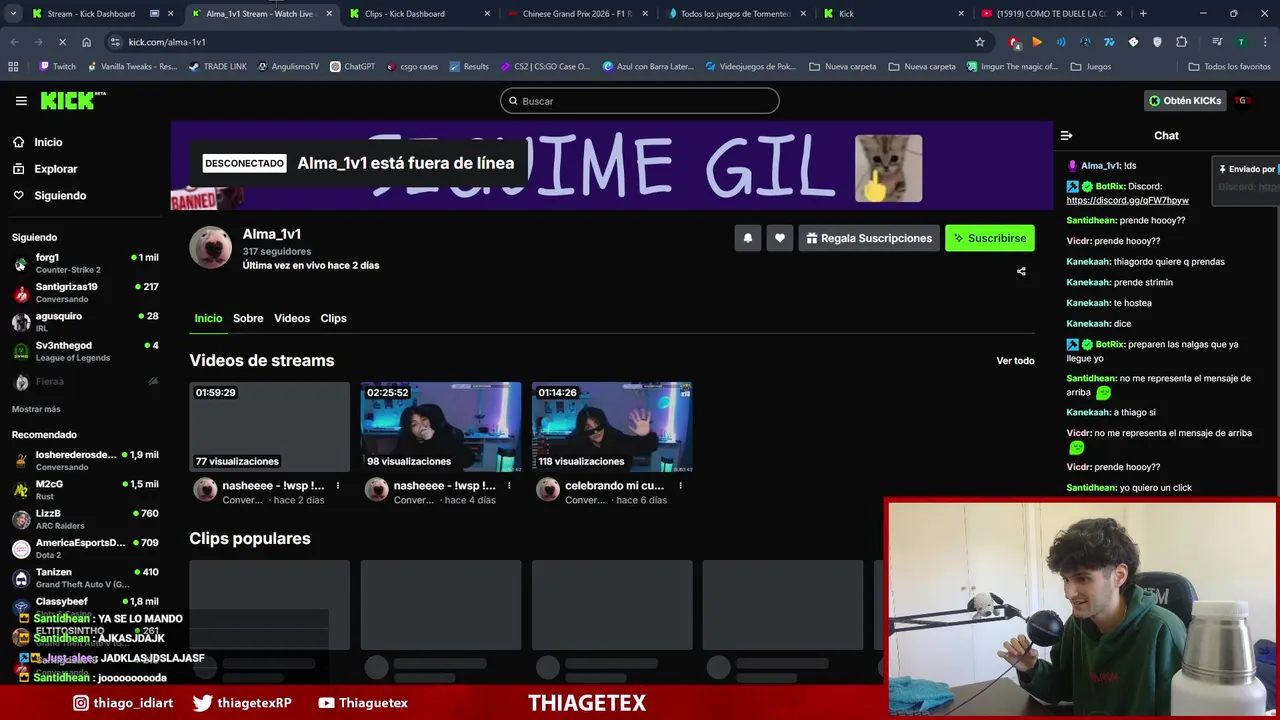
Task: Open AmericaEsportsD... recommended channel
Action: pyautogui.click(x=84, y=548)
